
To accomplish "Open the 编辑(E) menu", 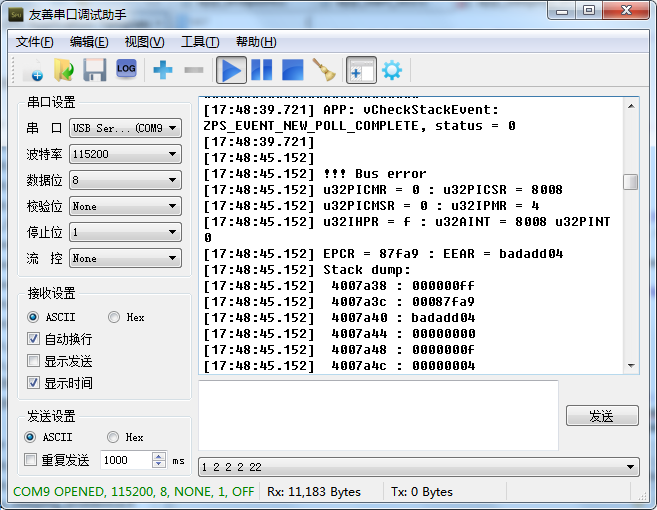I will pyautogui.click(x=89, y=42).
